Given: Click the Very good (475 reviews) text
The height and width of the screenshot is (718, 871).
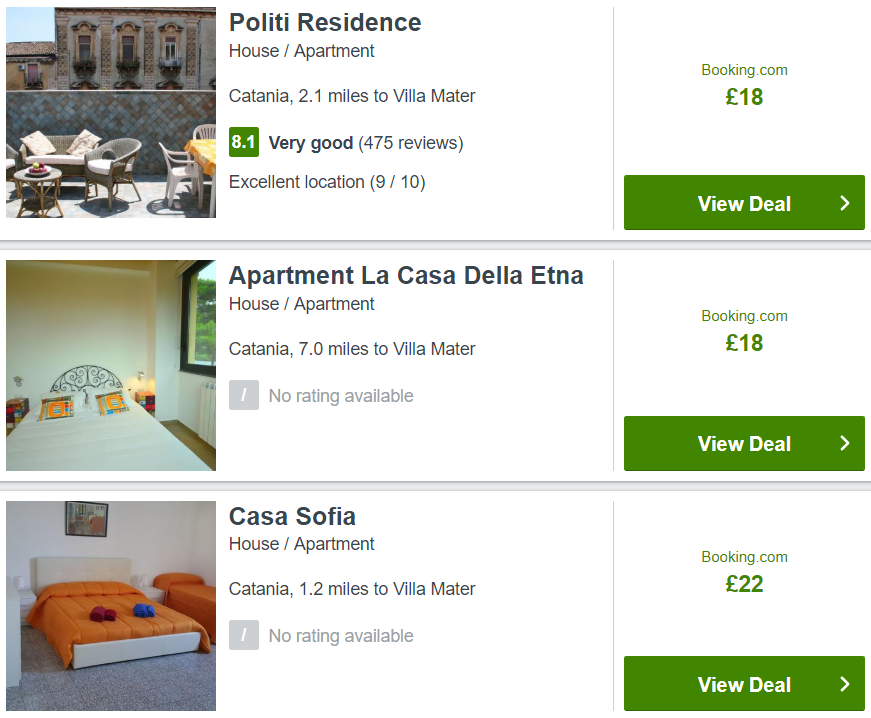Looking at the screenshot, I should coord(366,143).
